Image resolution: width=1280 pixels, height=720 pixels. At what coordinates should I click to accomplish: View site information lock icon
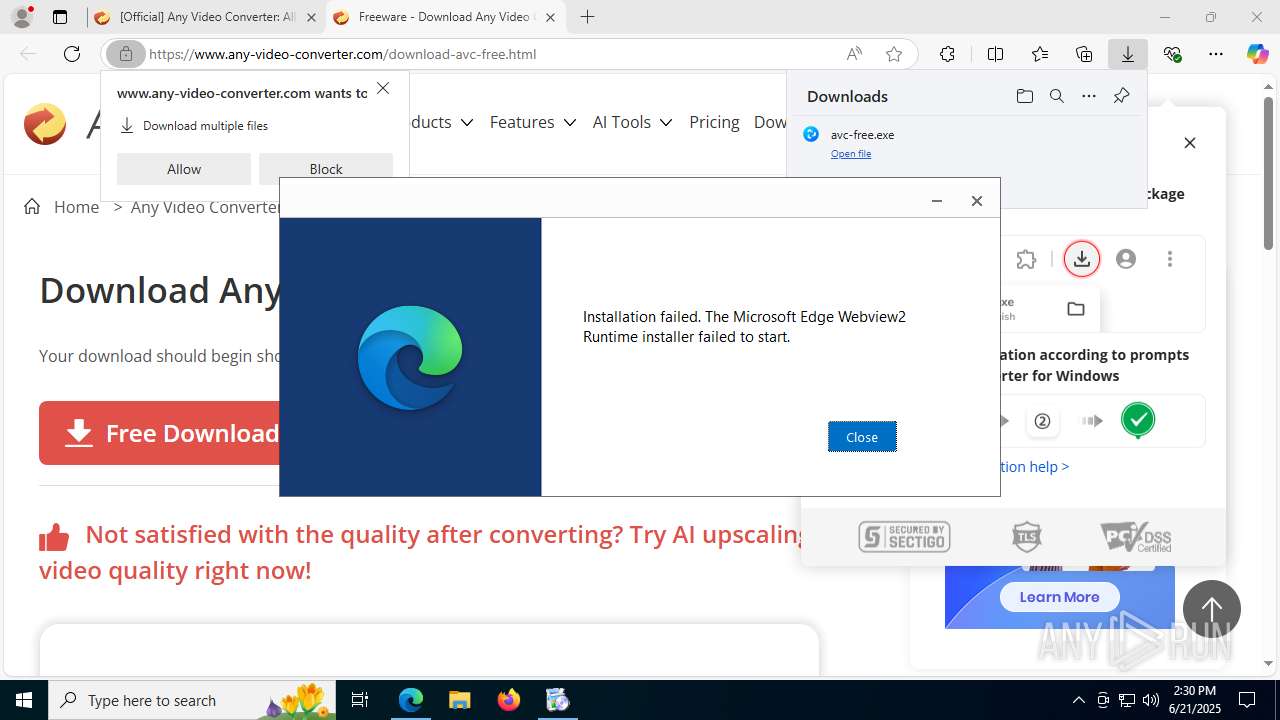point(126,54)
